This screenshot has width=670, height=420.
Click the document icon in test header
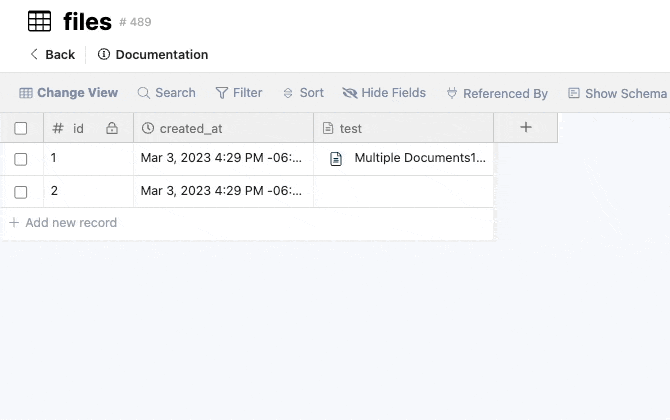coord(328,128)
